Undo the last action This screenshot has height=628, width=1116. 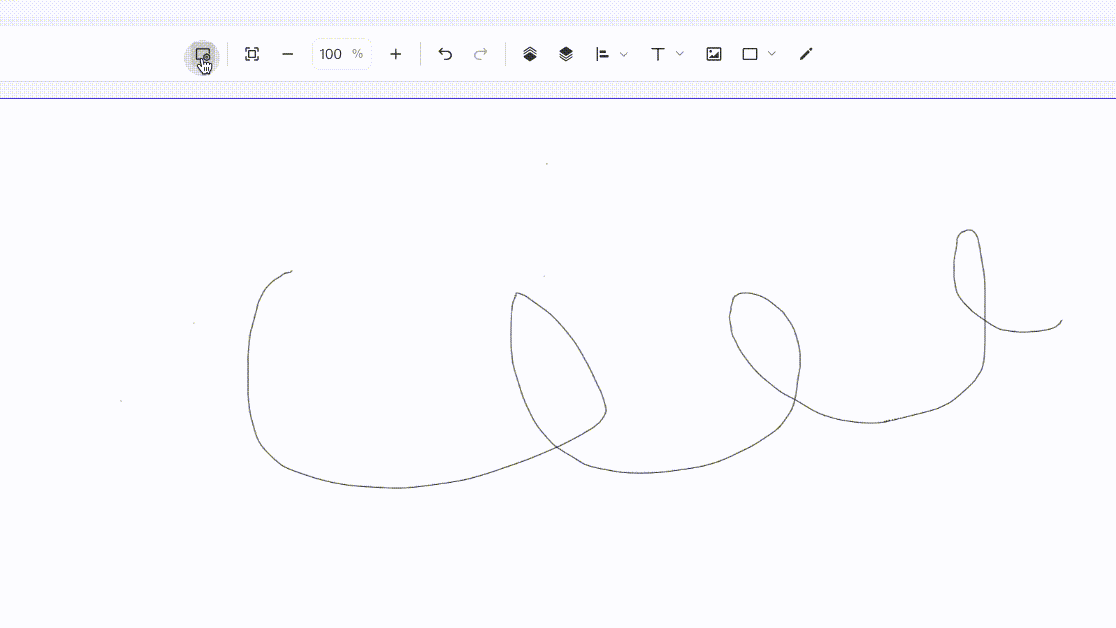pyautogui.click(x=445, y=54)
